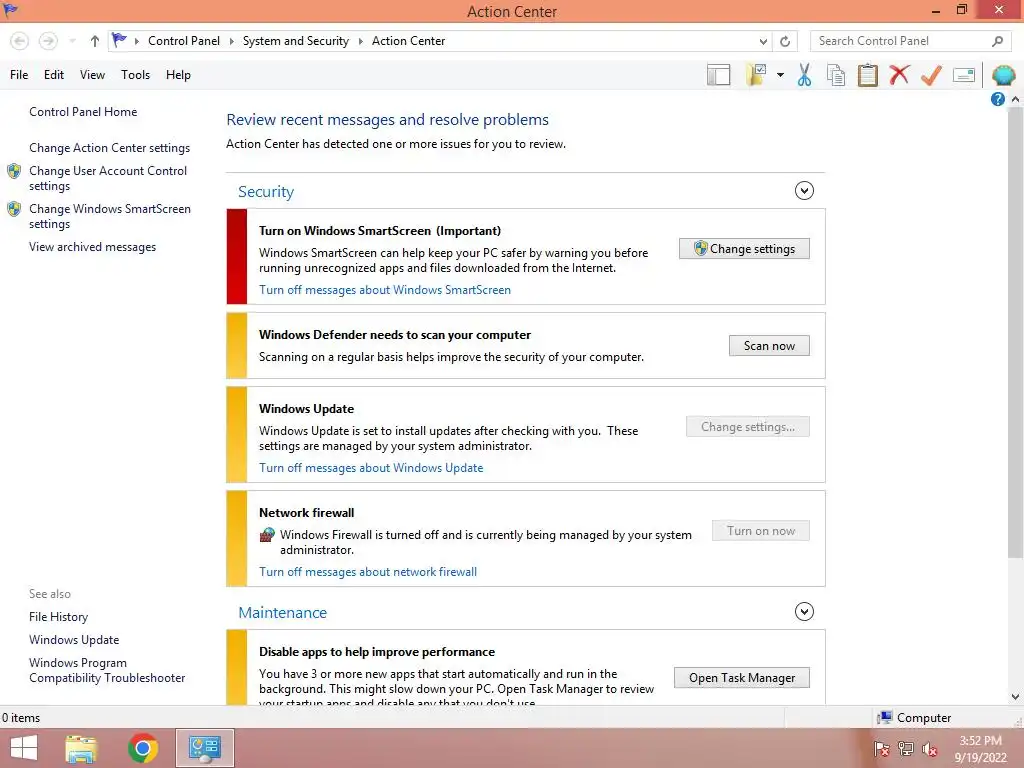1024x768 pixels.
Task: Click Turn off messages about Windows SmartScreen
Action: coord(385,290)
